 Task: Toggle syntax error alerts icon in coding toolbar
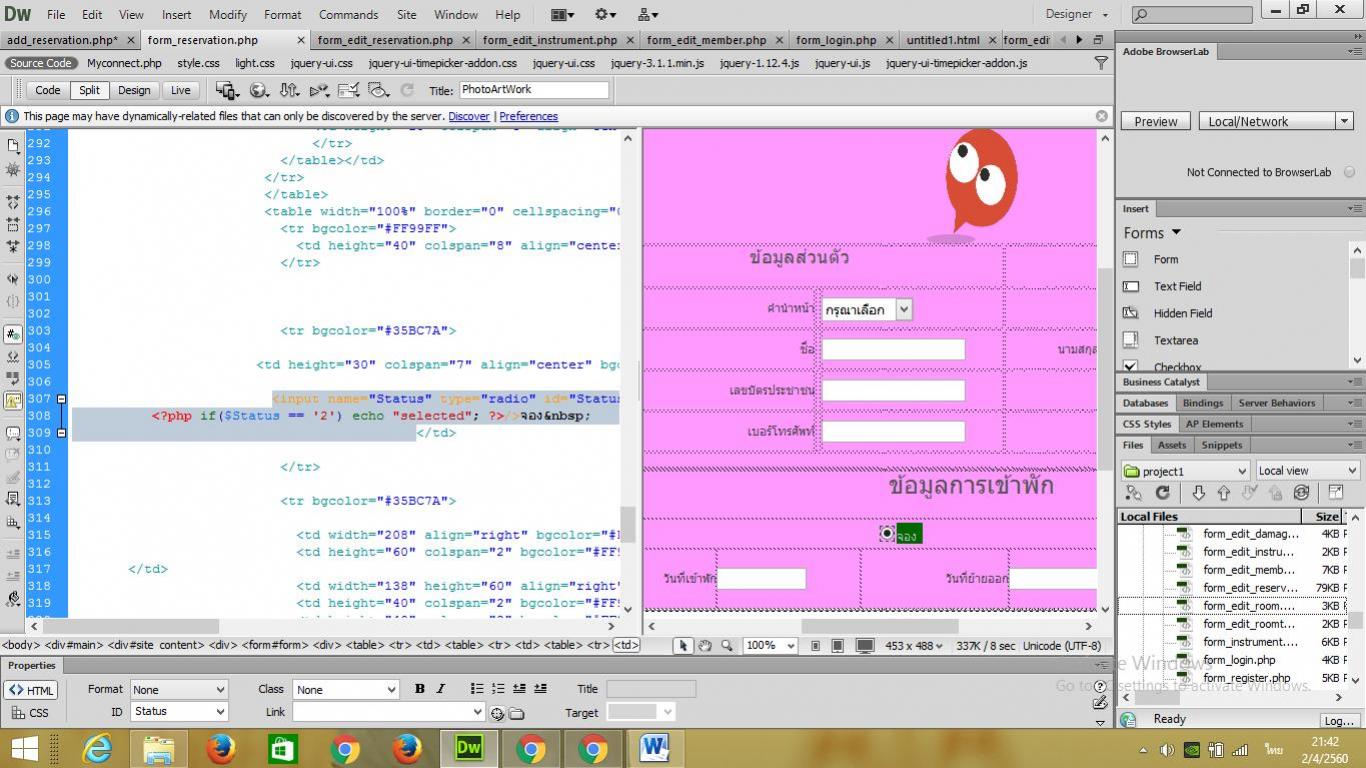point(13,401)
